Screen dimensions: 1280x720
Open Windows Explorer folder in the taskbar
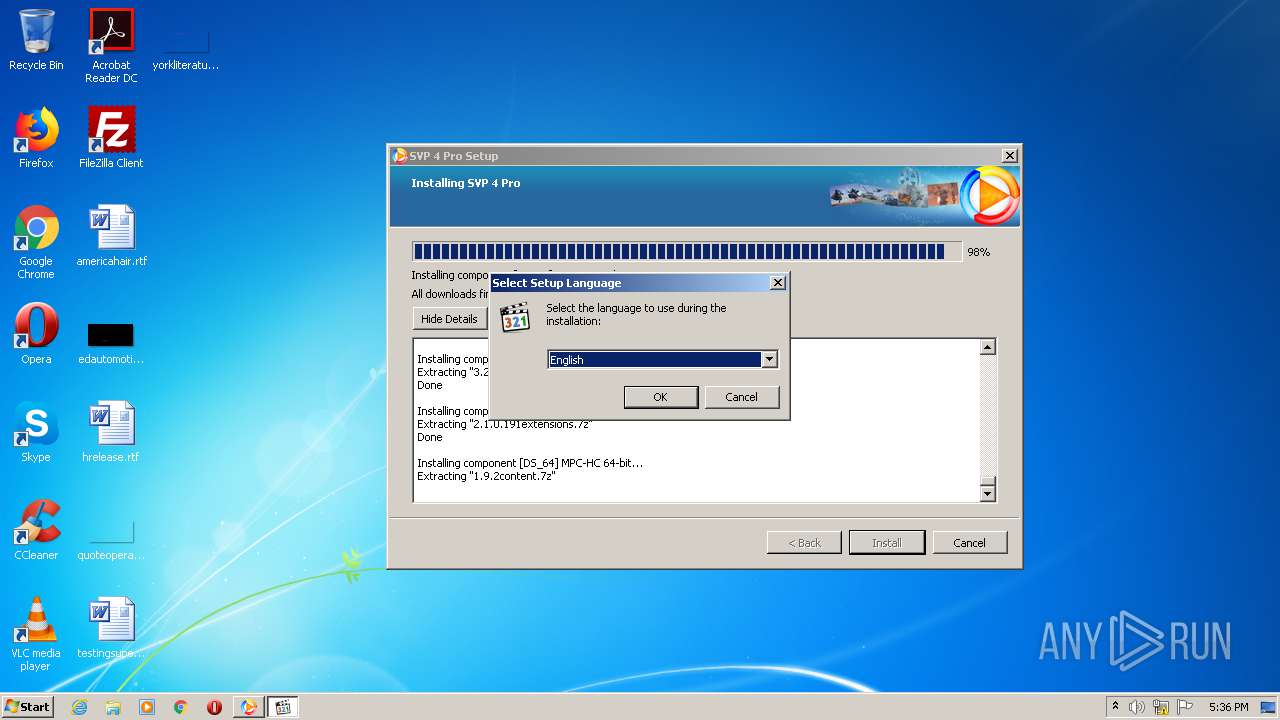point(113,707)
